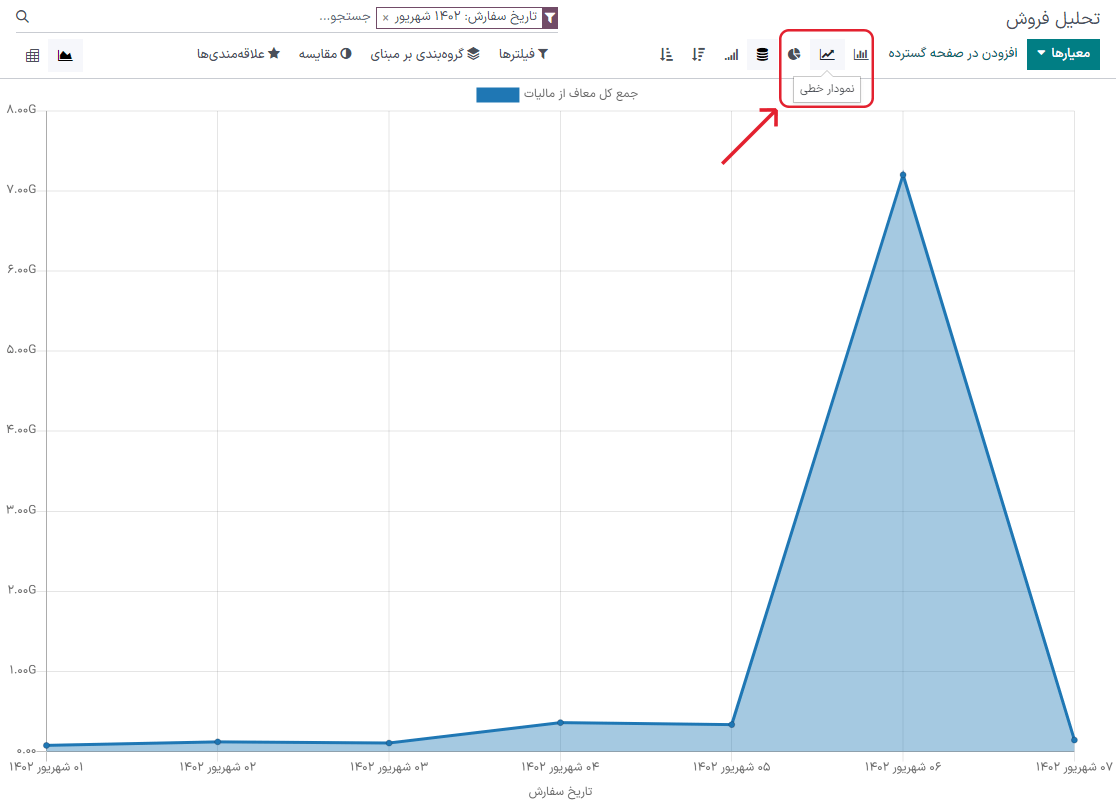
Task: Toggle cumulative chart mode
Action: (x=731, y=54)
